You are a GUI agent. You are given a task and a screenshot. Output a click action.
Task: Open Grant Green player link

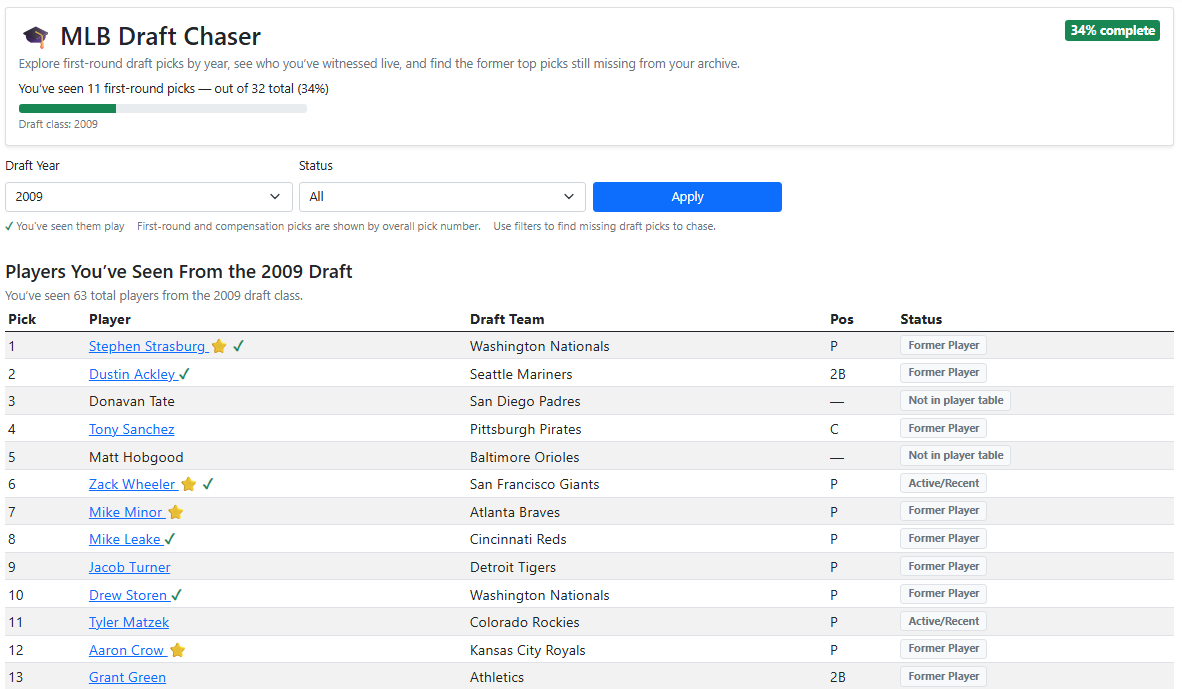127,677
